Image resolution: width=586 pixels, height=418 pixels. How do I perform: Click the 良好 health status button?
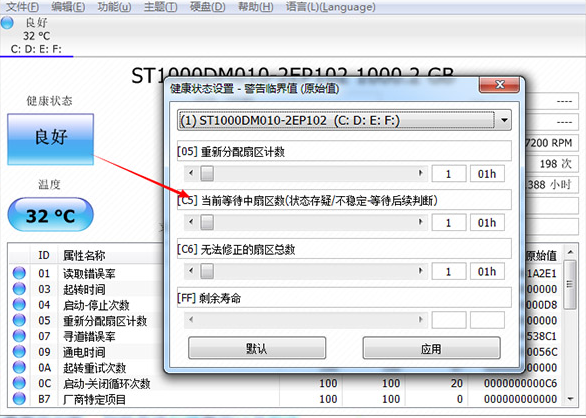click(50, 139)
